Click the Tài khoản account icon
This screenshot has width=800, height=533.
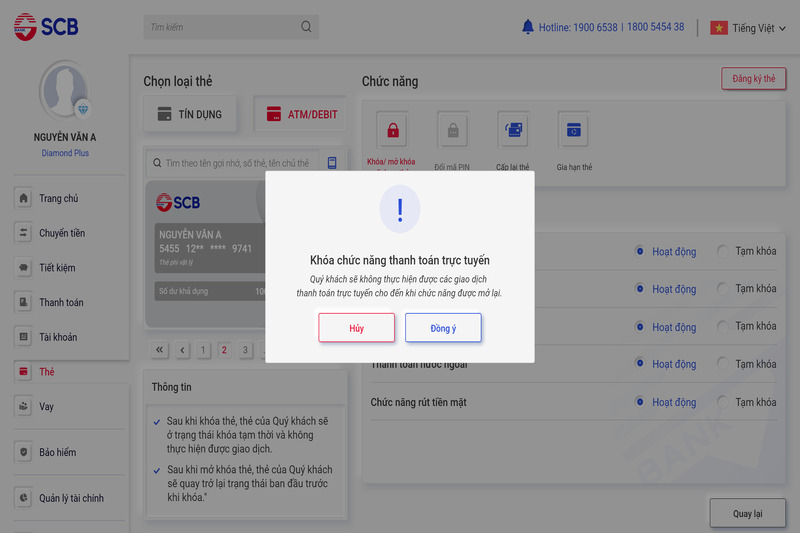(23, 337)
